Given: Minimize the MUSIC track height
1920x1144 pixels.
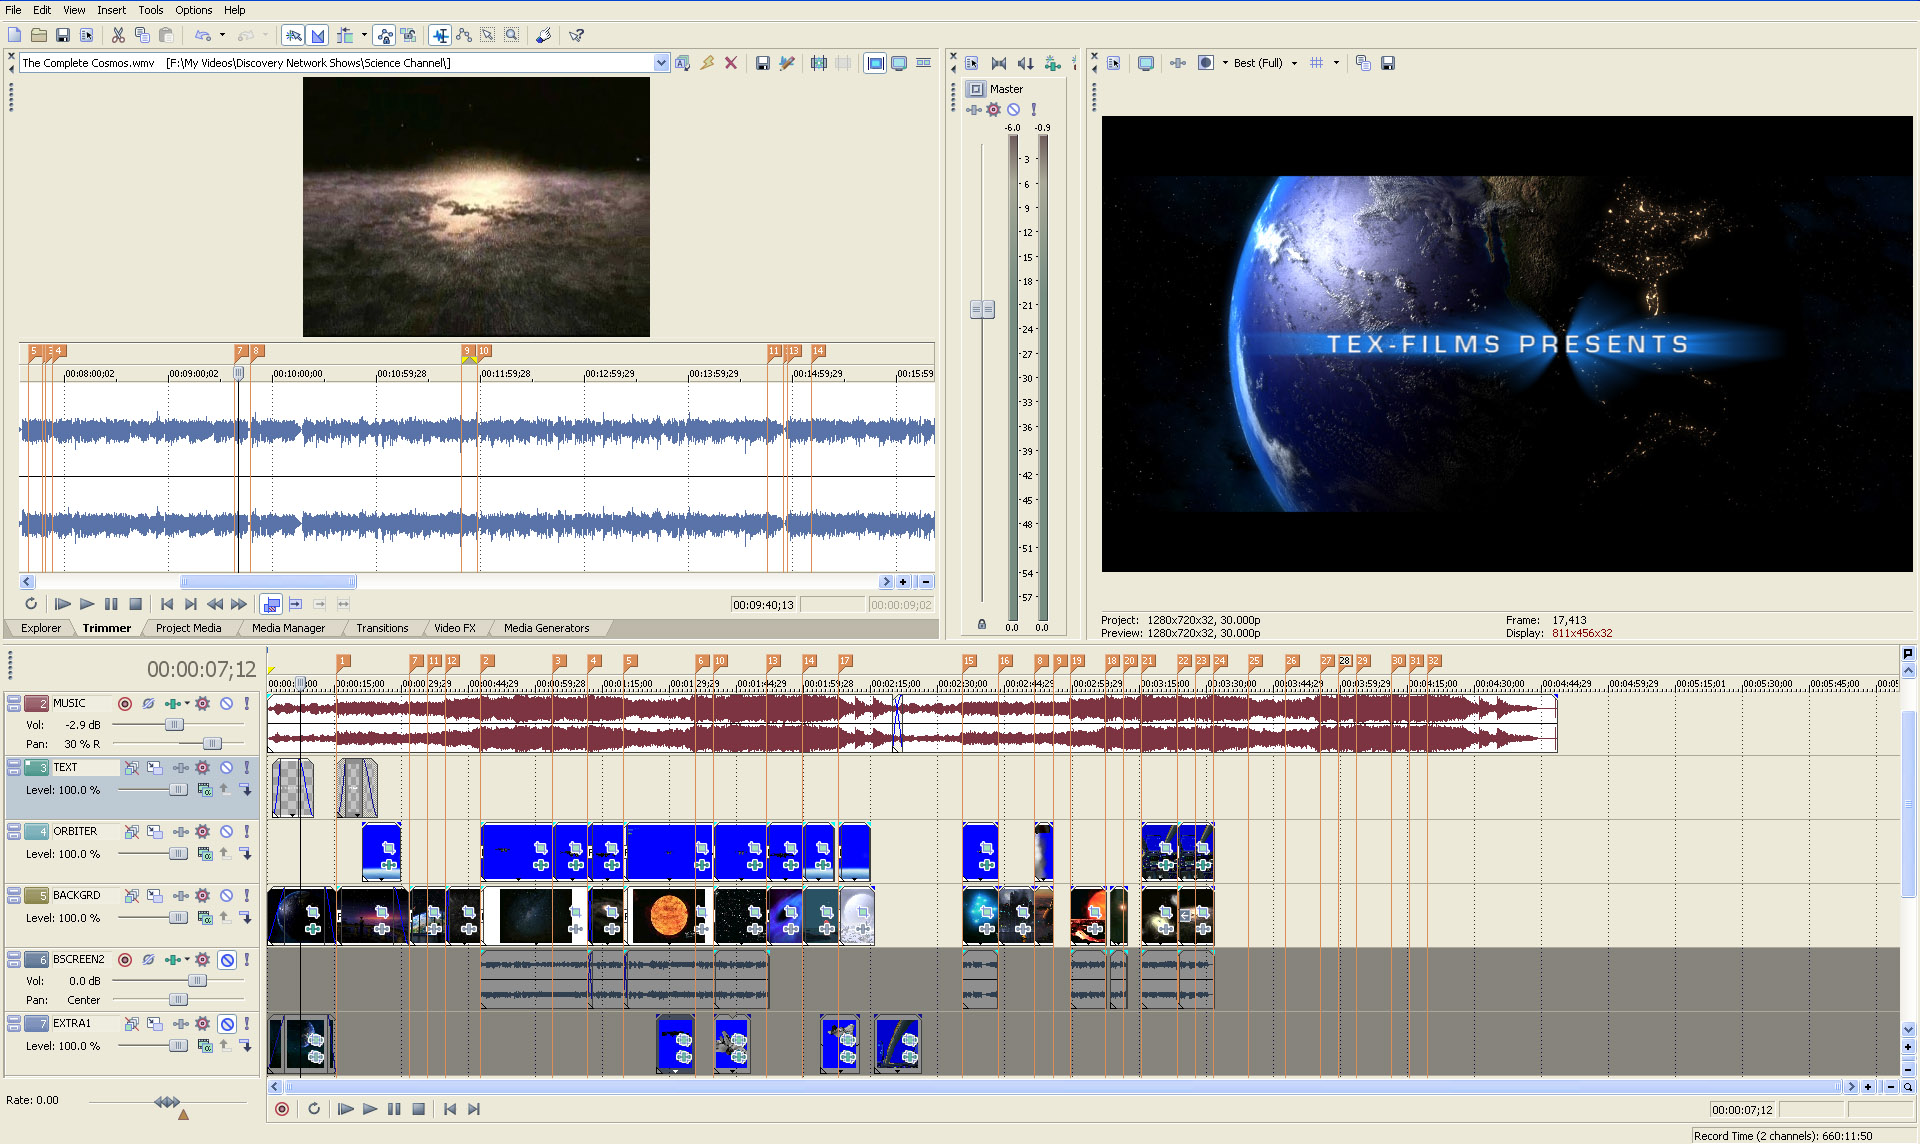Looking at the screenshot, I should (x=14, y=700).
